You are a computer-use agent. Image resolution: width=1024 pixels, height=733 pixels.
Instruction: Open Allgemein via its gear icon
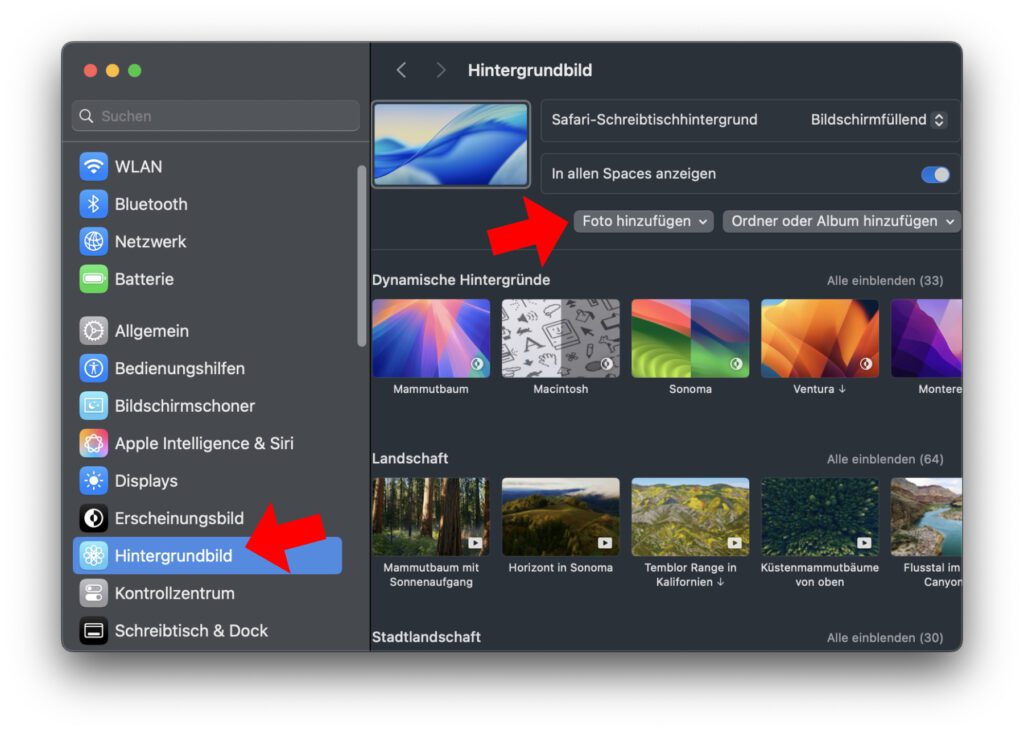[94, 331]
